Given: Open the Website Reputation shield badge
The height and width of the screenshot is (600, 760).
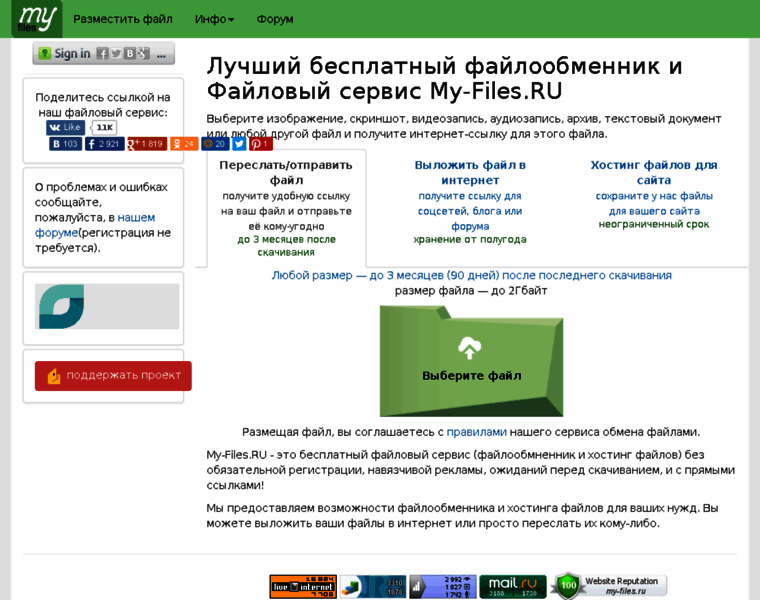Looking at the screenshot, I should click(608, 586).
